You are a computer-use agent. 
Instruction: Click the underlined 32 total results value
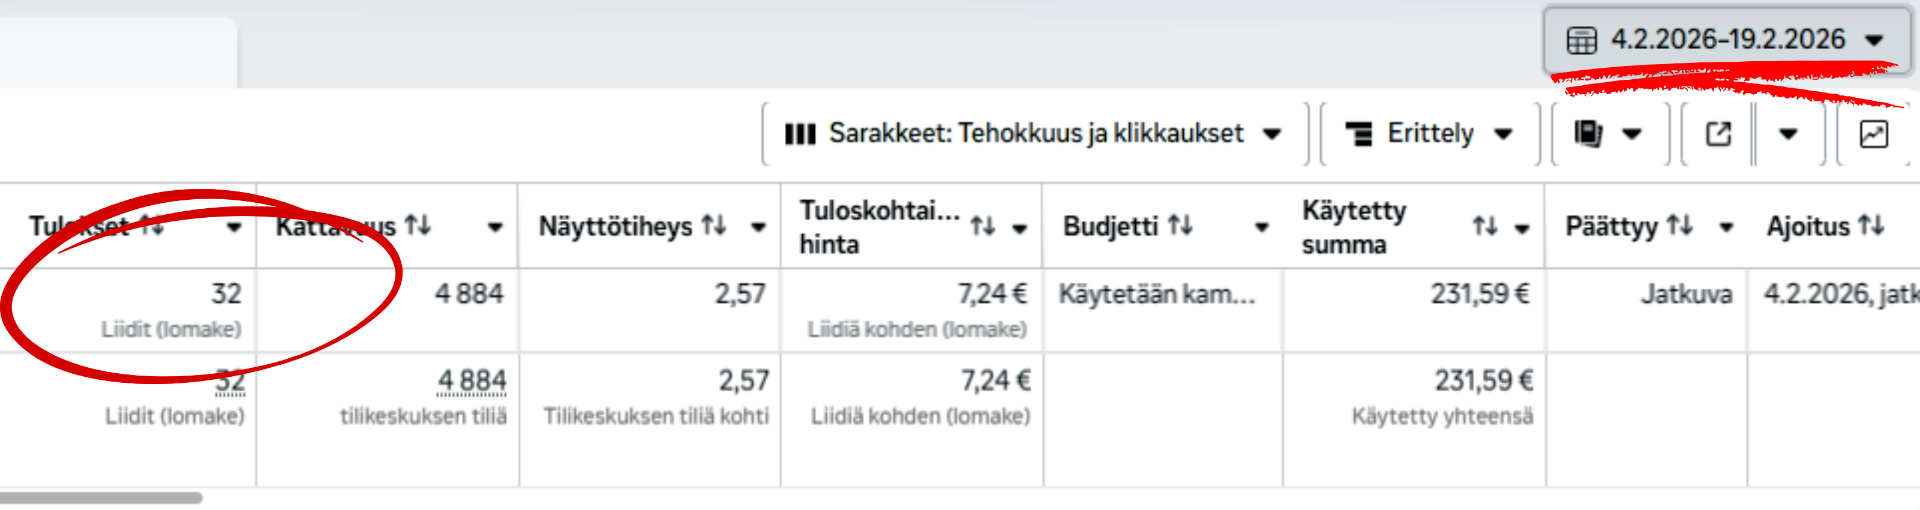[230, 381]
